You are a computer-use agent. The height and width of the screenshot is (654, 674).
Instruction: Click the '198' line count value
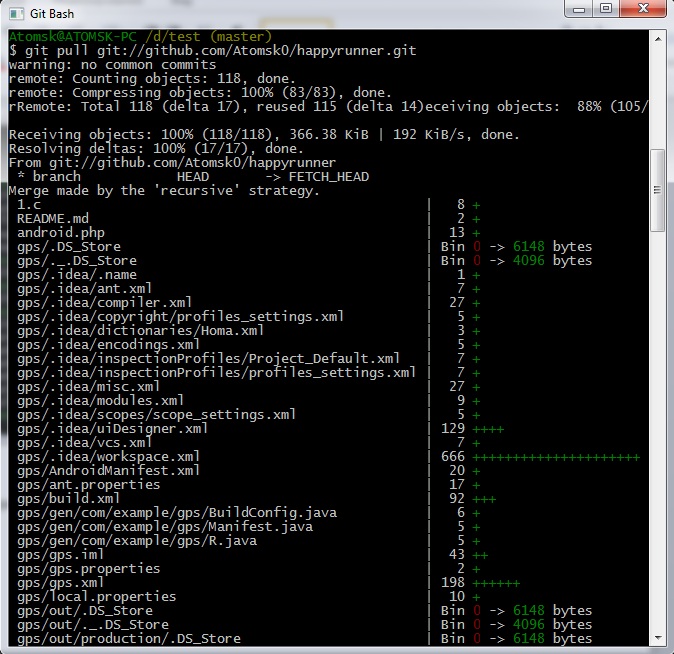pyautogui.click(x=453, y=583)
